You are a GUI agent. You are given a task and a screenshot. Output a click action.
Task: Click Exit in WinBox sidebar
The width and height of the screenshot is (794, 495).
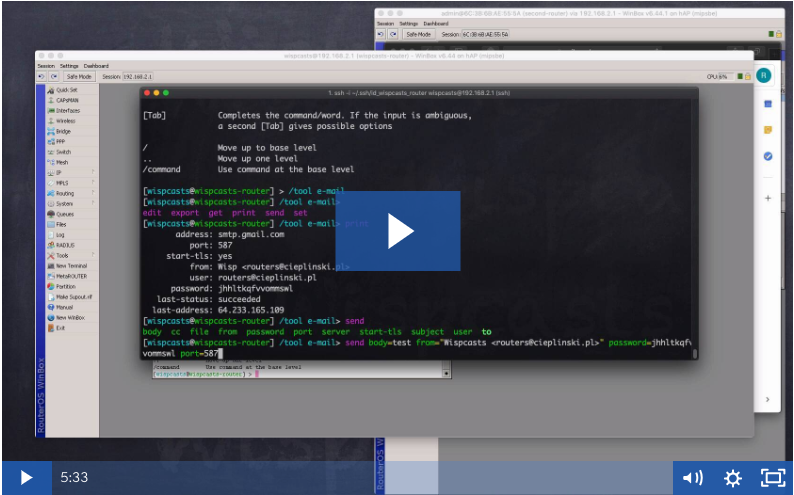point(60,328)
